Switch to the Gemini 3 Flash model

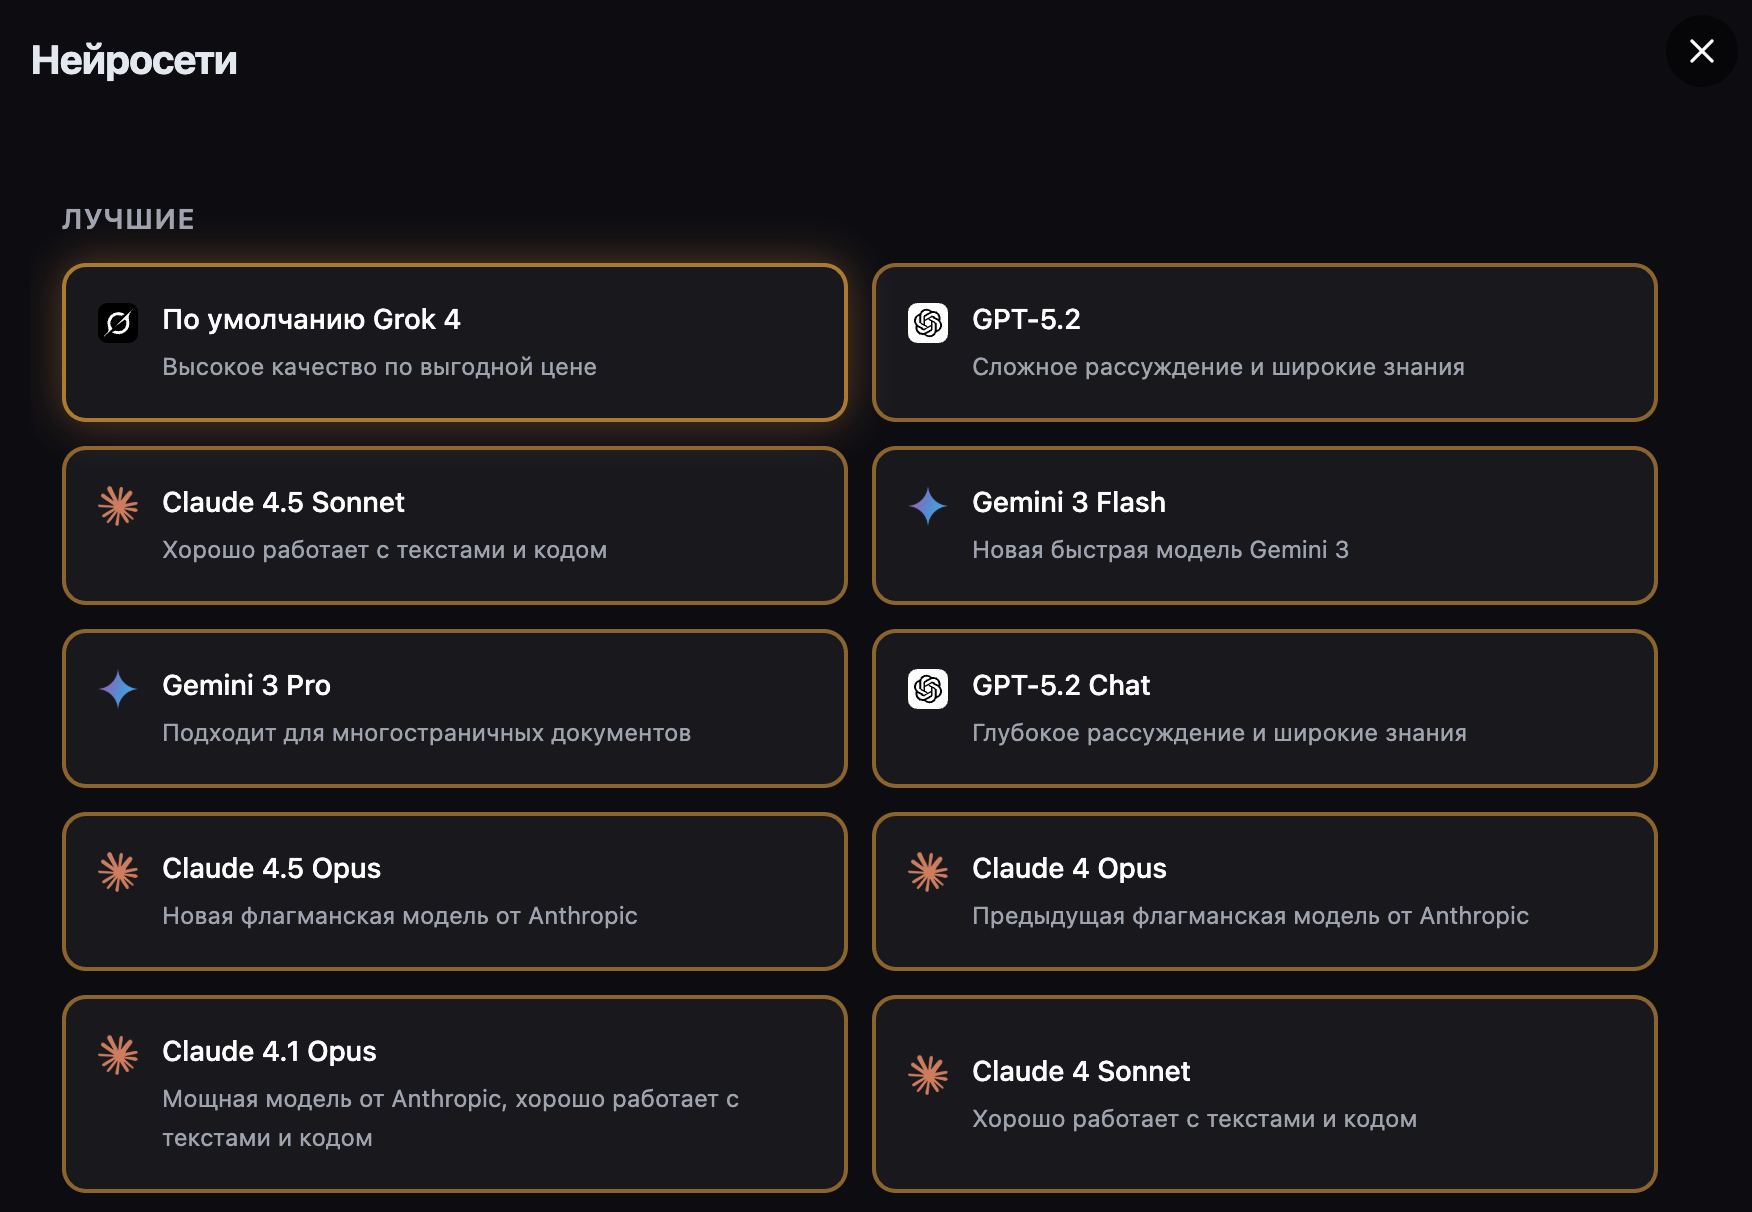1265,525
